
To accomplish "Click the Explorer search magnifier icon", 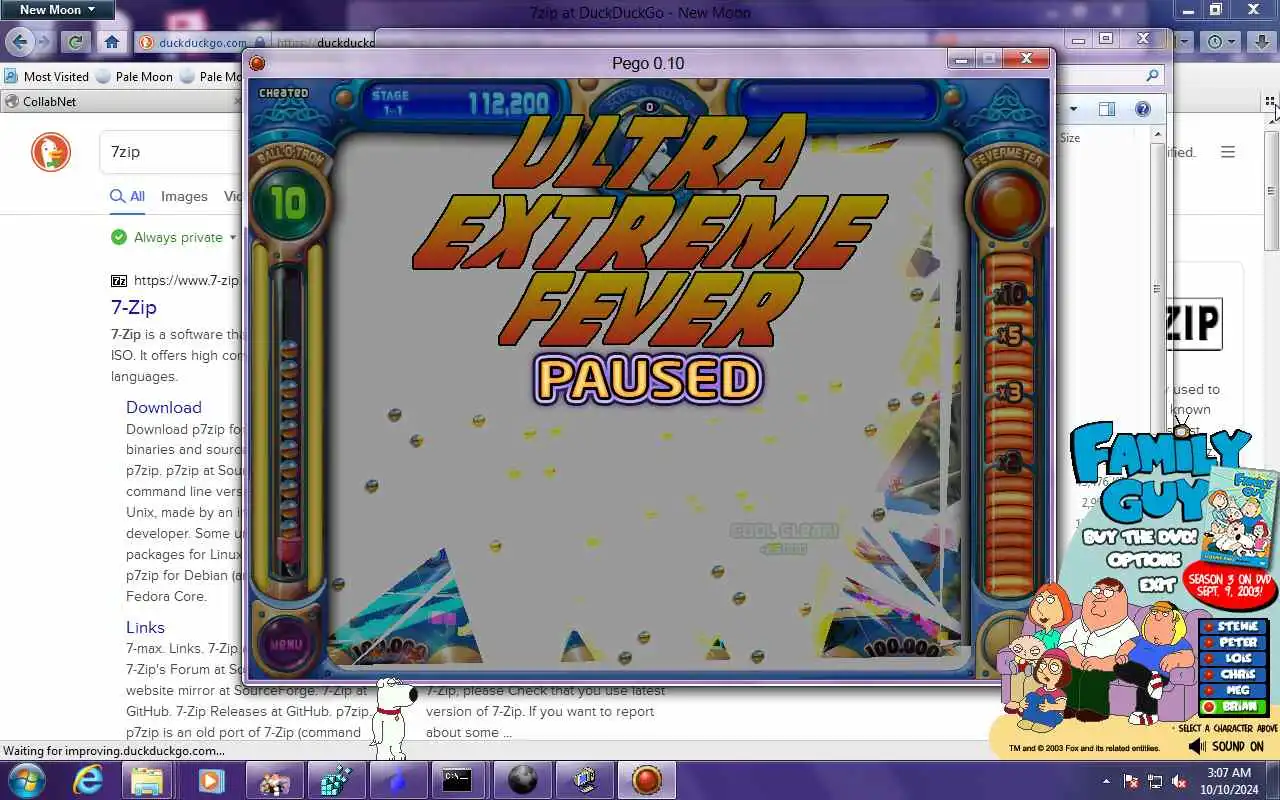I will click(x=1152, y=75).
